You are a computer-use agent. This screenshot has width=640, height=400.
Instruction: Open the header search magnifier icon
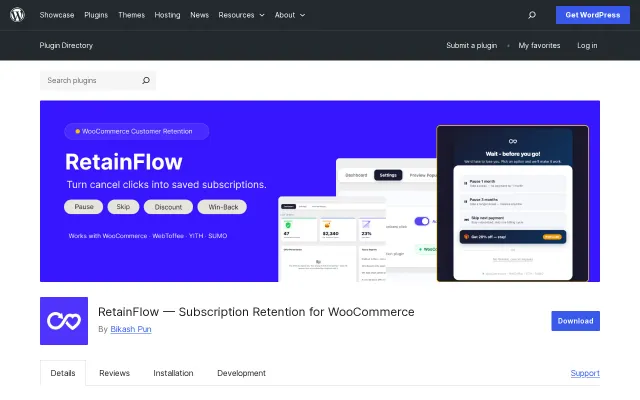[531, 15]
